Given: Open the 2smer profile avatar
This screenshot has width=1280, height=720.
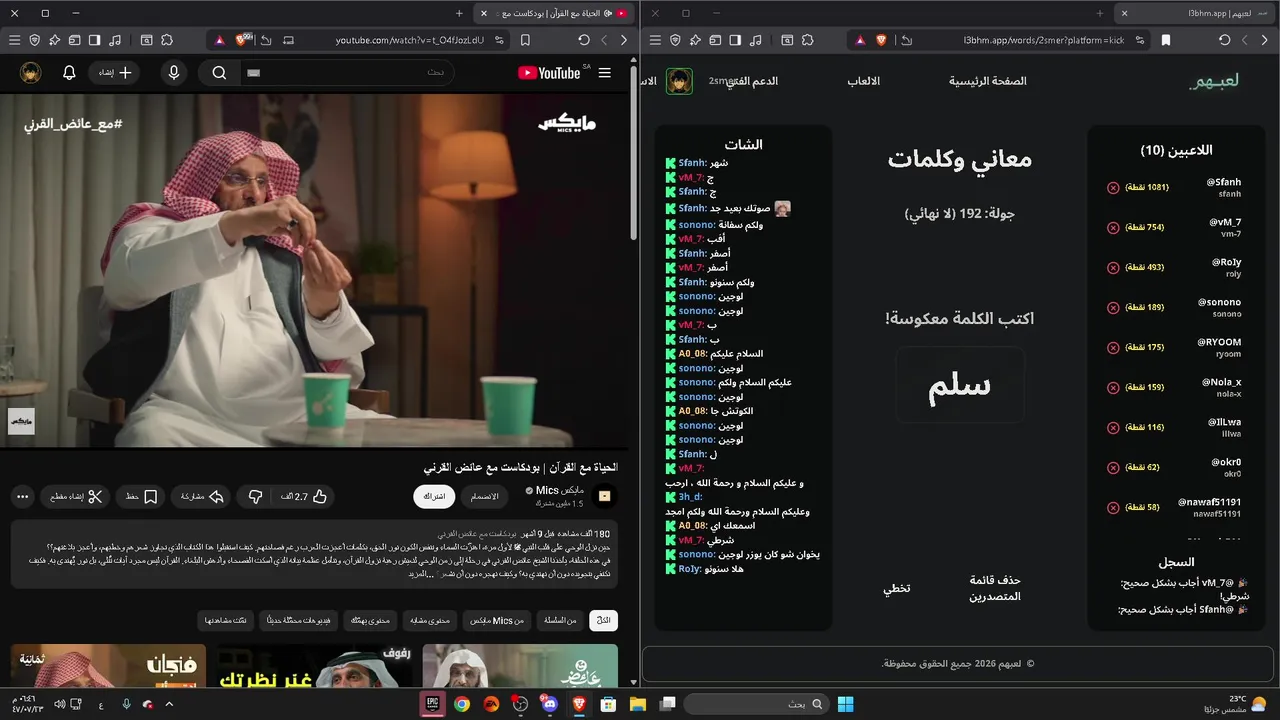Looking at the screenshot, I should tap(680, 81).
